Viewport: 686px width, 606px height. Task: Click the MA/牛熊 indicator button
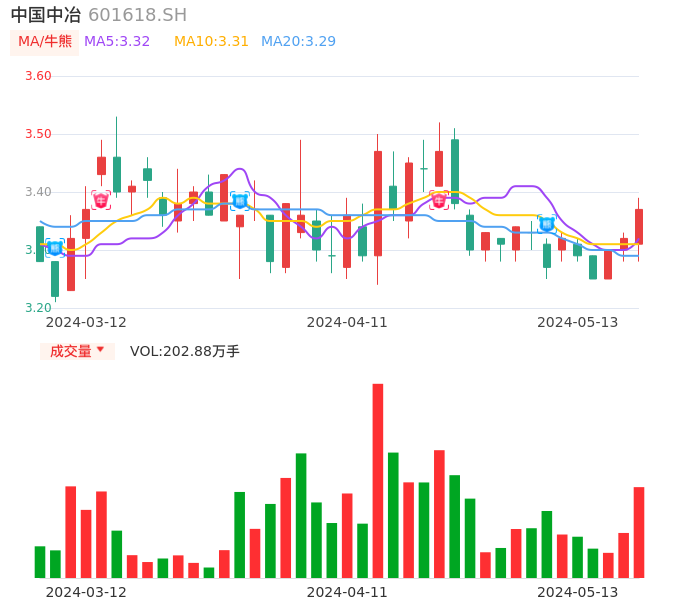coord(44,42)
